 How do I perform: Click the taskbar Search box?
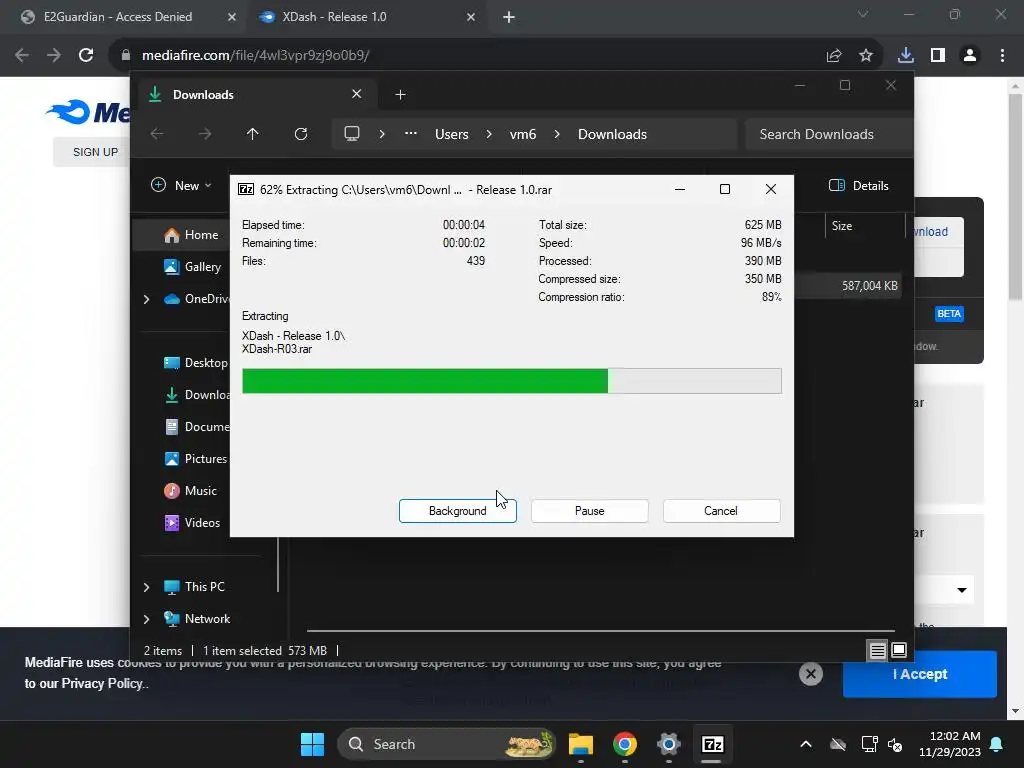tap(447, 744)
